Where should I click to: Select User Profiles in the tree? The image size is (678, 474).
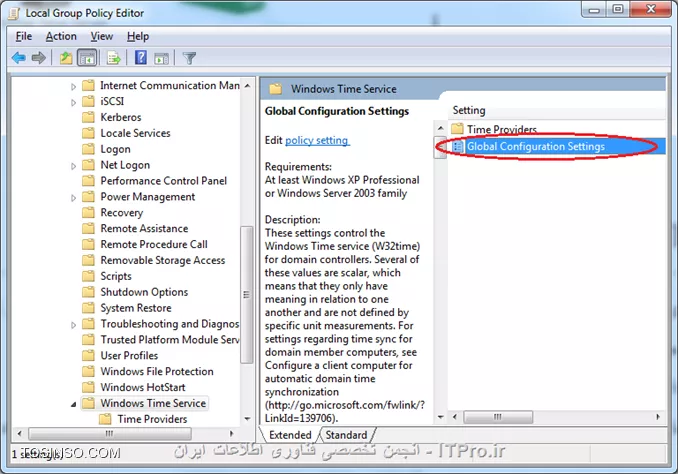pyautogui.click(x=129, y=356)
